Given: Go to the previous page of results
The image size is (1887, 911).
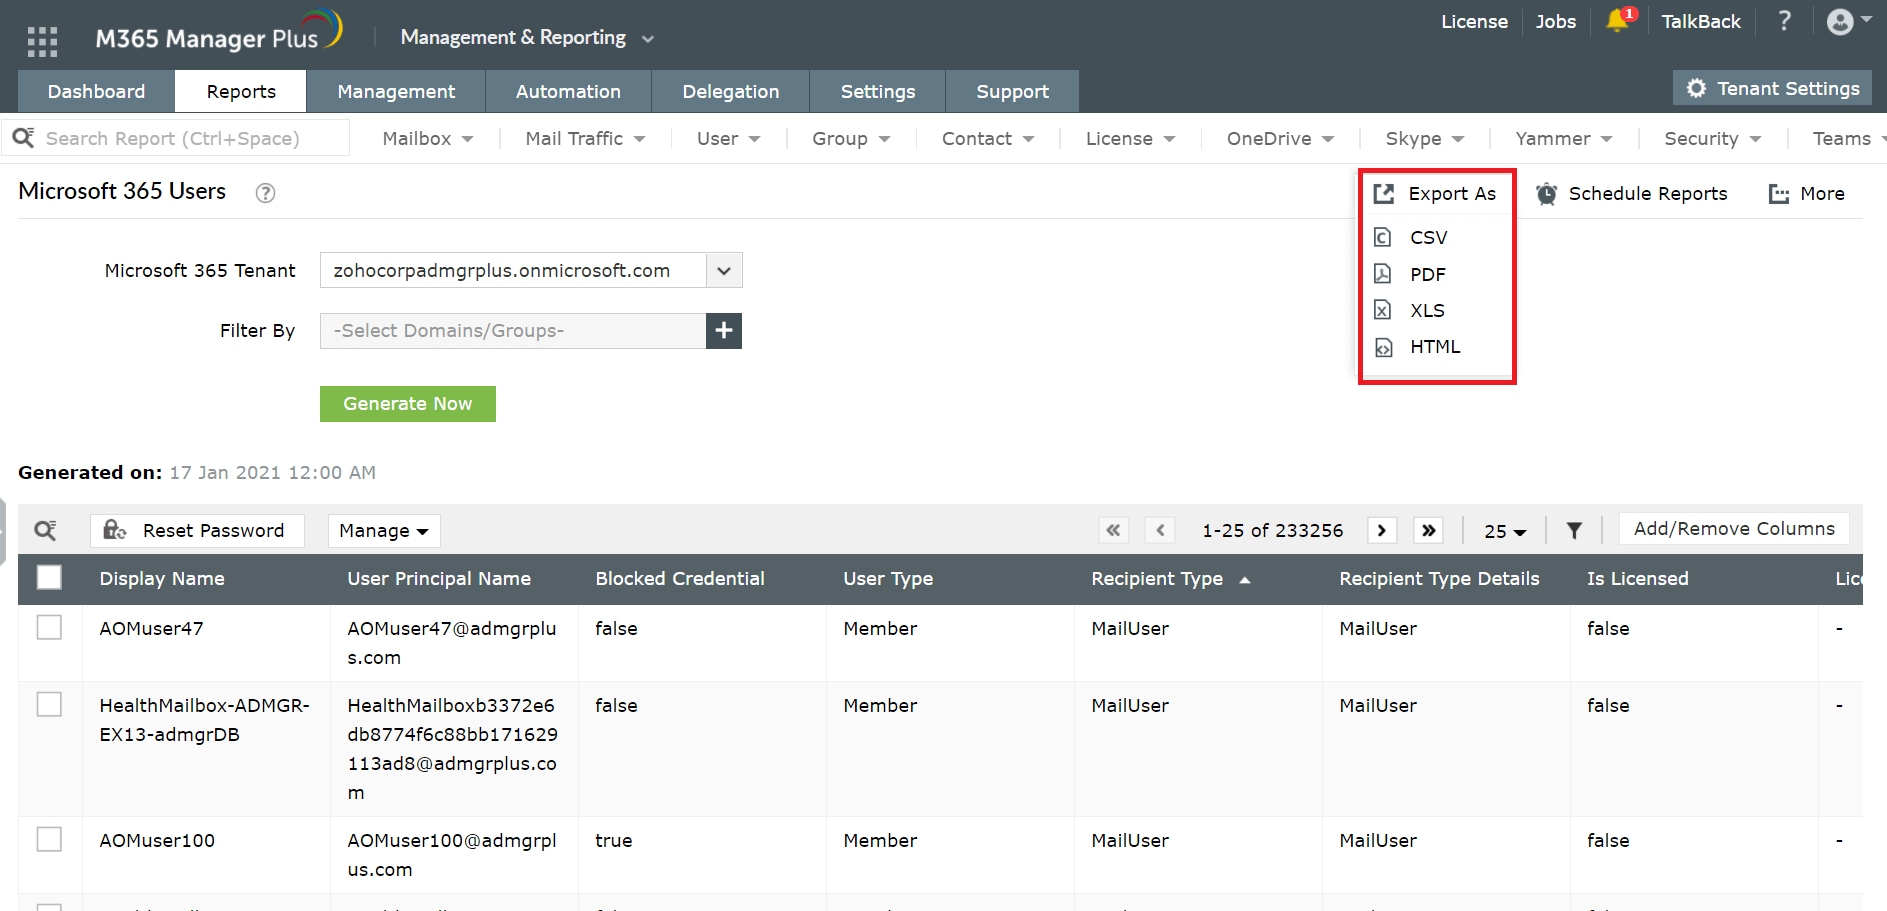Looking at the screenshot, I should coord(1160,530).
